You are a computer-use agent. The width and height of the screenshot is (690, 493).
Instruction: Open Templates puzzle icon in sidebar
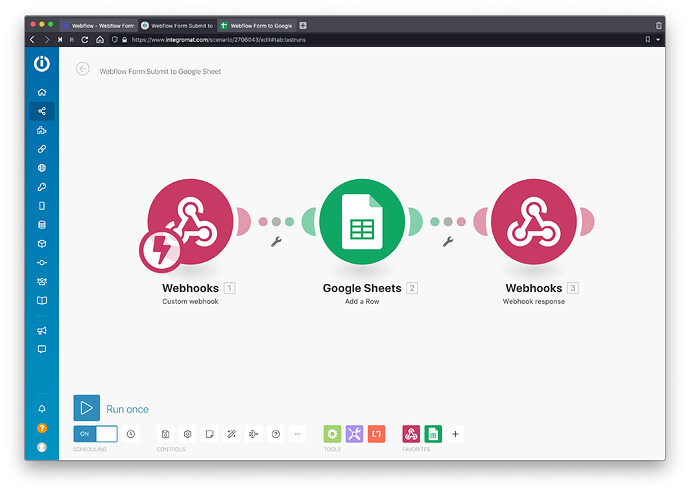[42, 130]
